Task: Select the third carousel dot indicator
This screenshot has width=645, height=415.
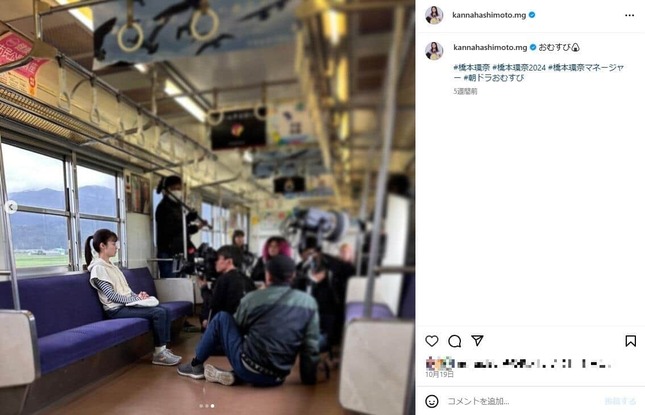Action: pos(212,406)
